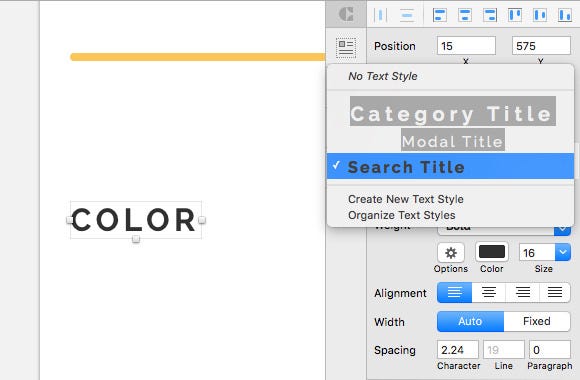
Task: Align layers to the right edge
Action: click(490, 15)
